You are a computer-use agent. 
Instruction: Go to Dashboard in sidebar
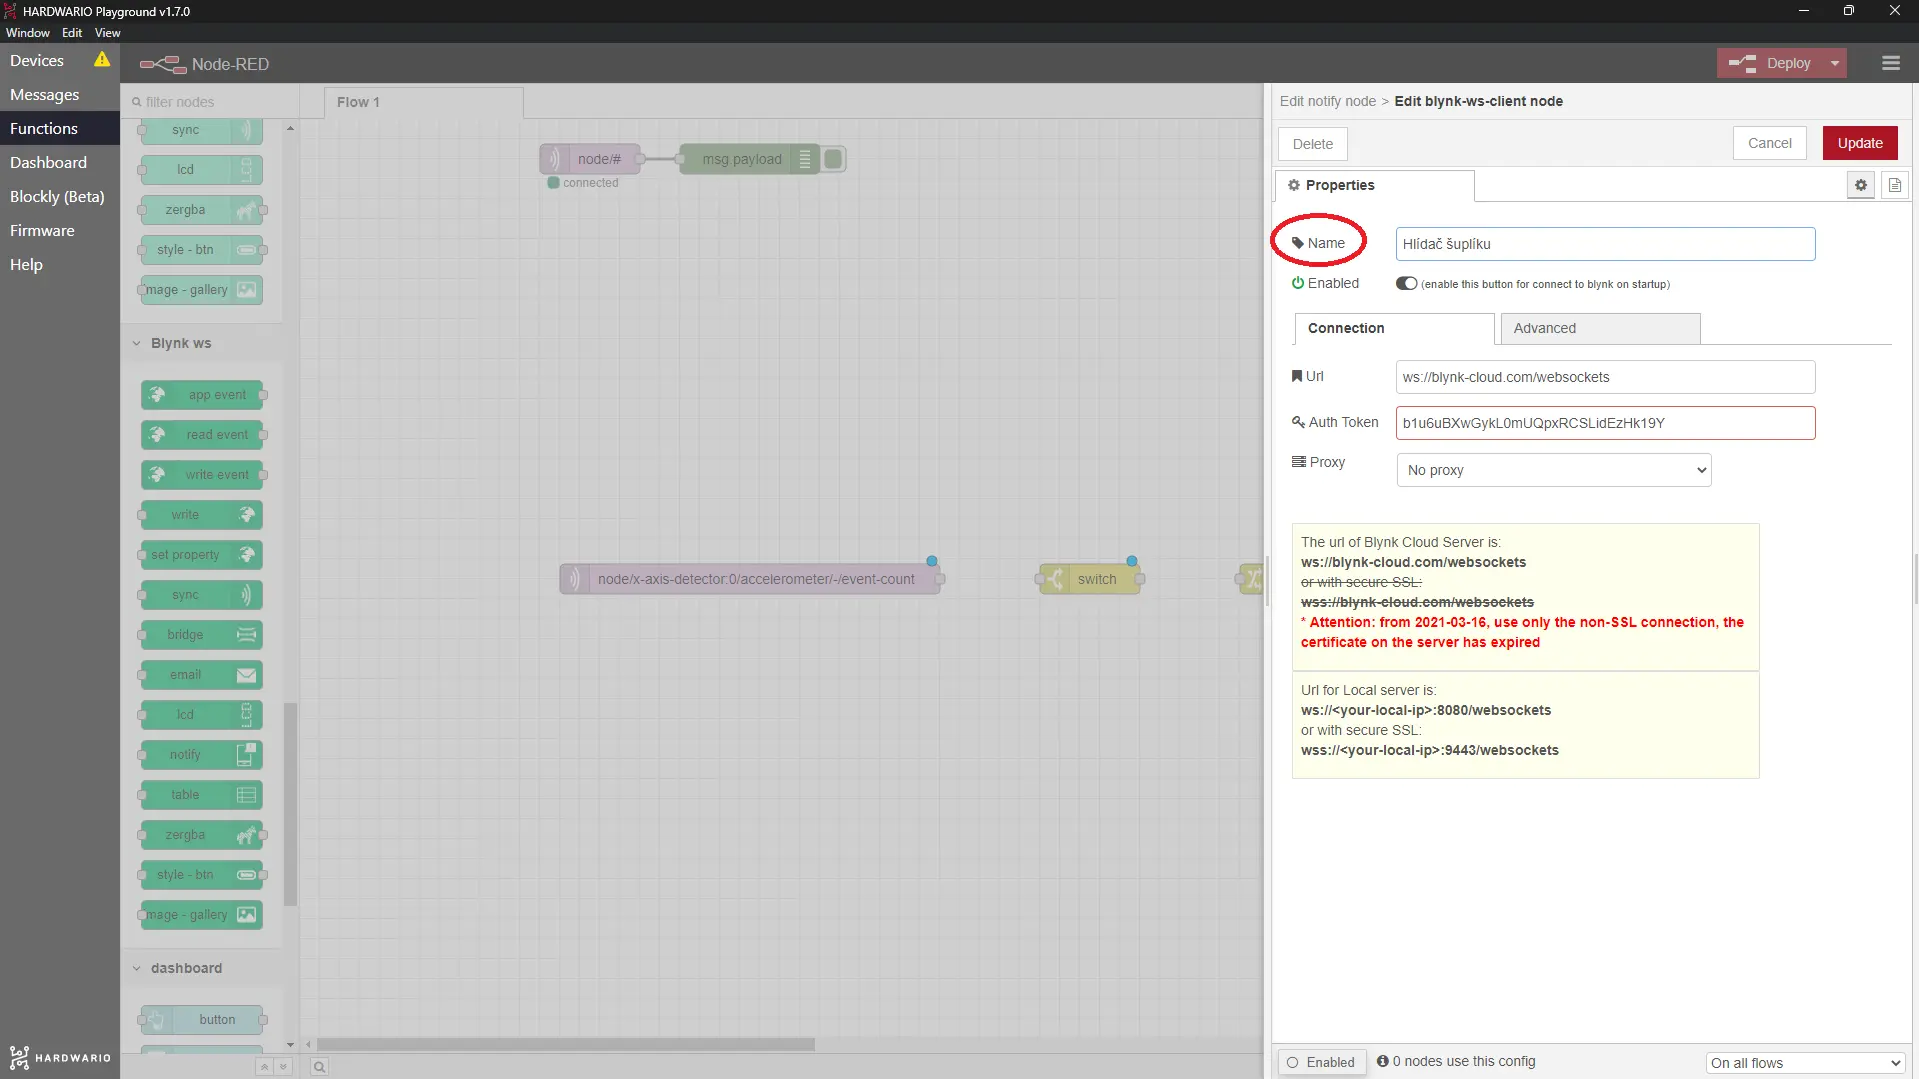[x=60, y=163]
